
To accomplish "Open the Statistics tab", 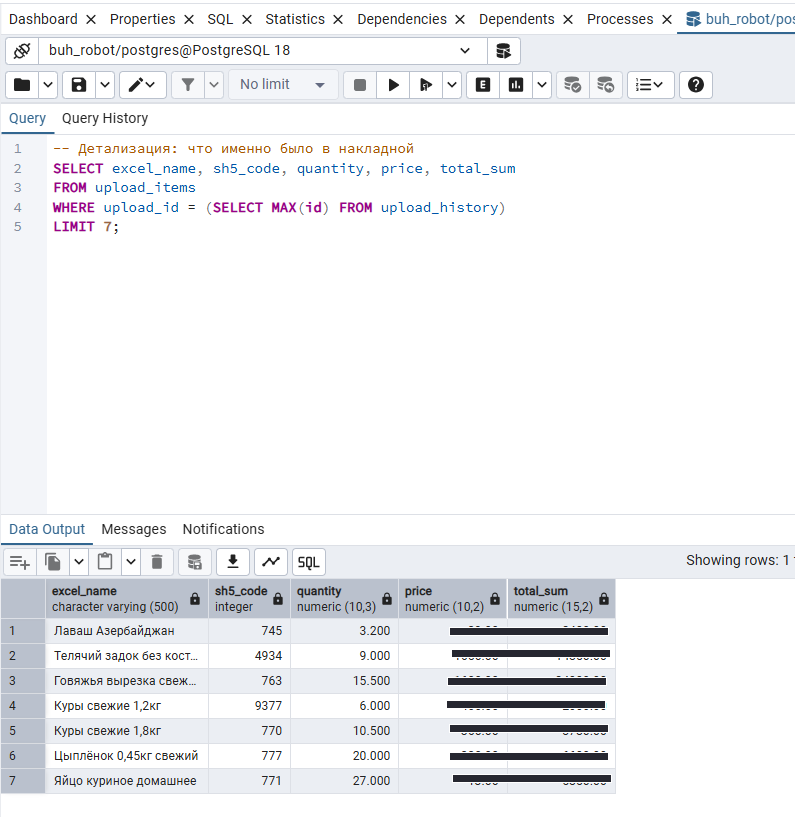I will (x=295, y=19).
